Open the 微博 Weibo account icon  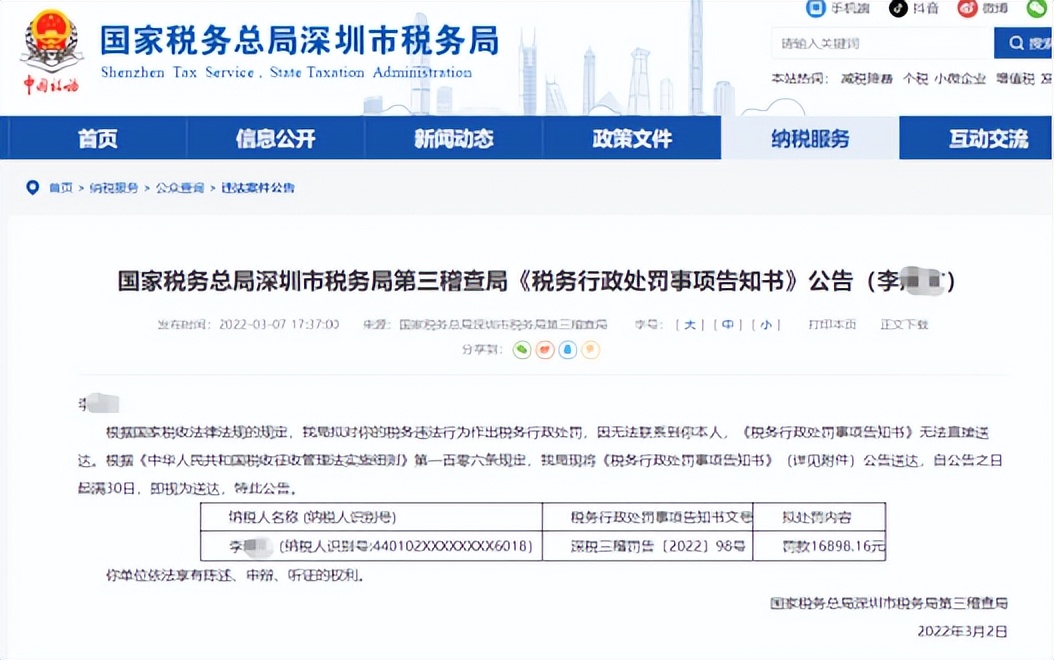[x=967, y=9]
